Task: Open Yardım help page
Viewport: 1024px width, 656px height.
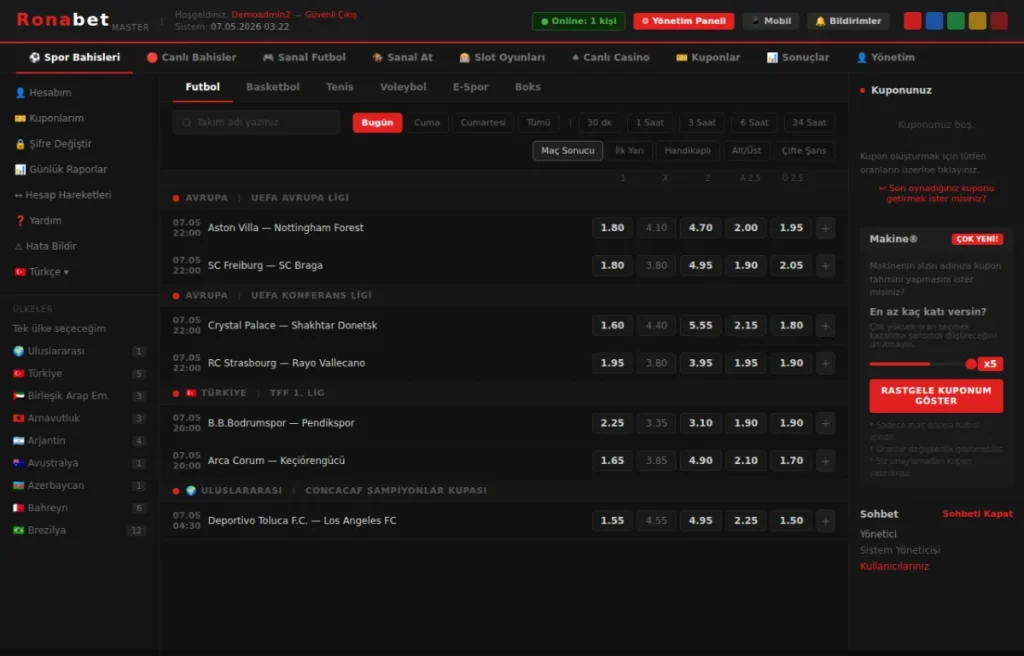Action: coord(38,221)
